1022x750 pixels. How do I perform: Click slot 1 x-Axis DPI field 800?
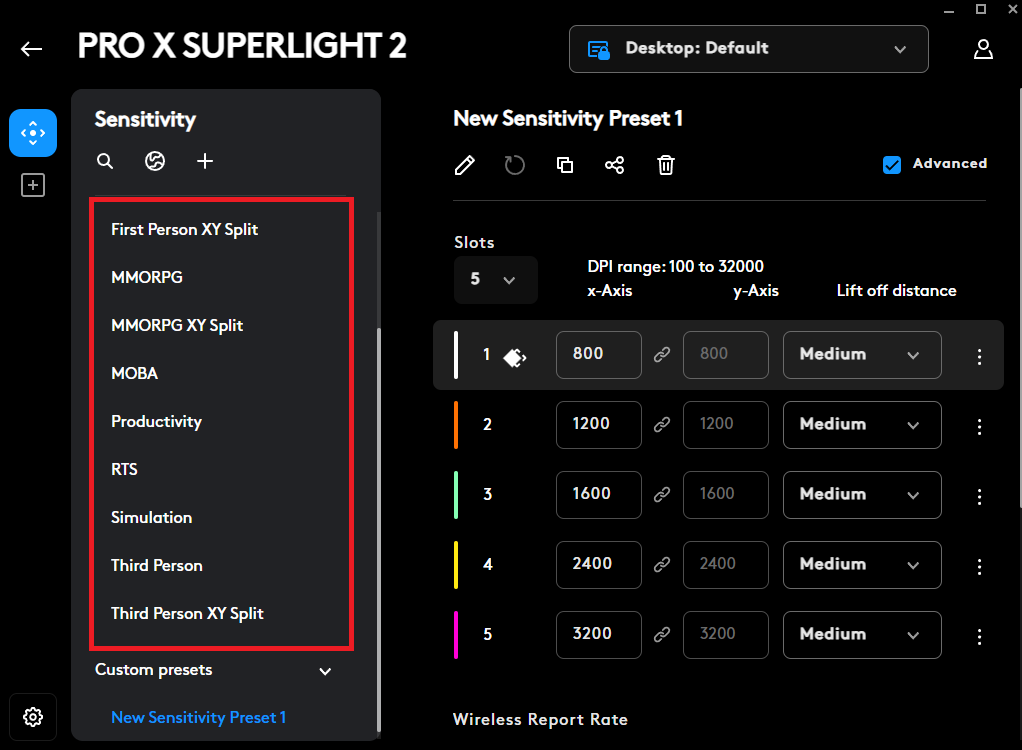pyautogui.click(x=598, y=354)
